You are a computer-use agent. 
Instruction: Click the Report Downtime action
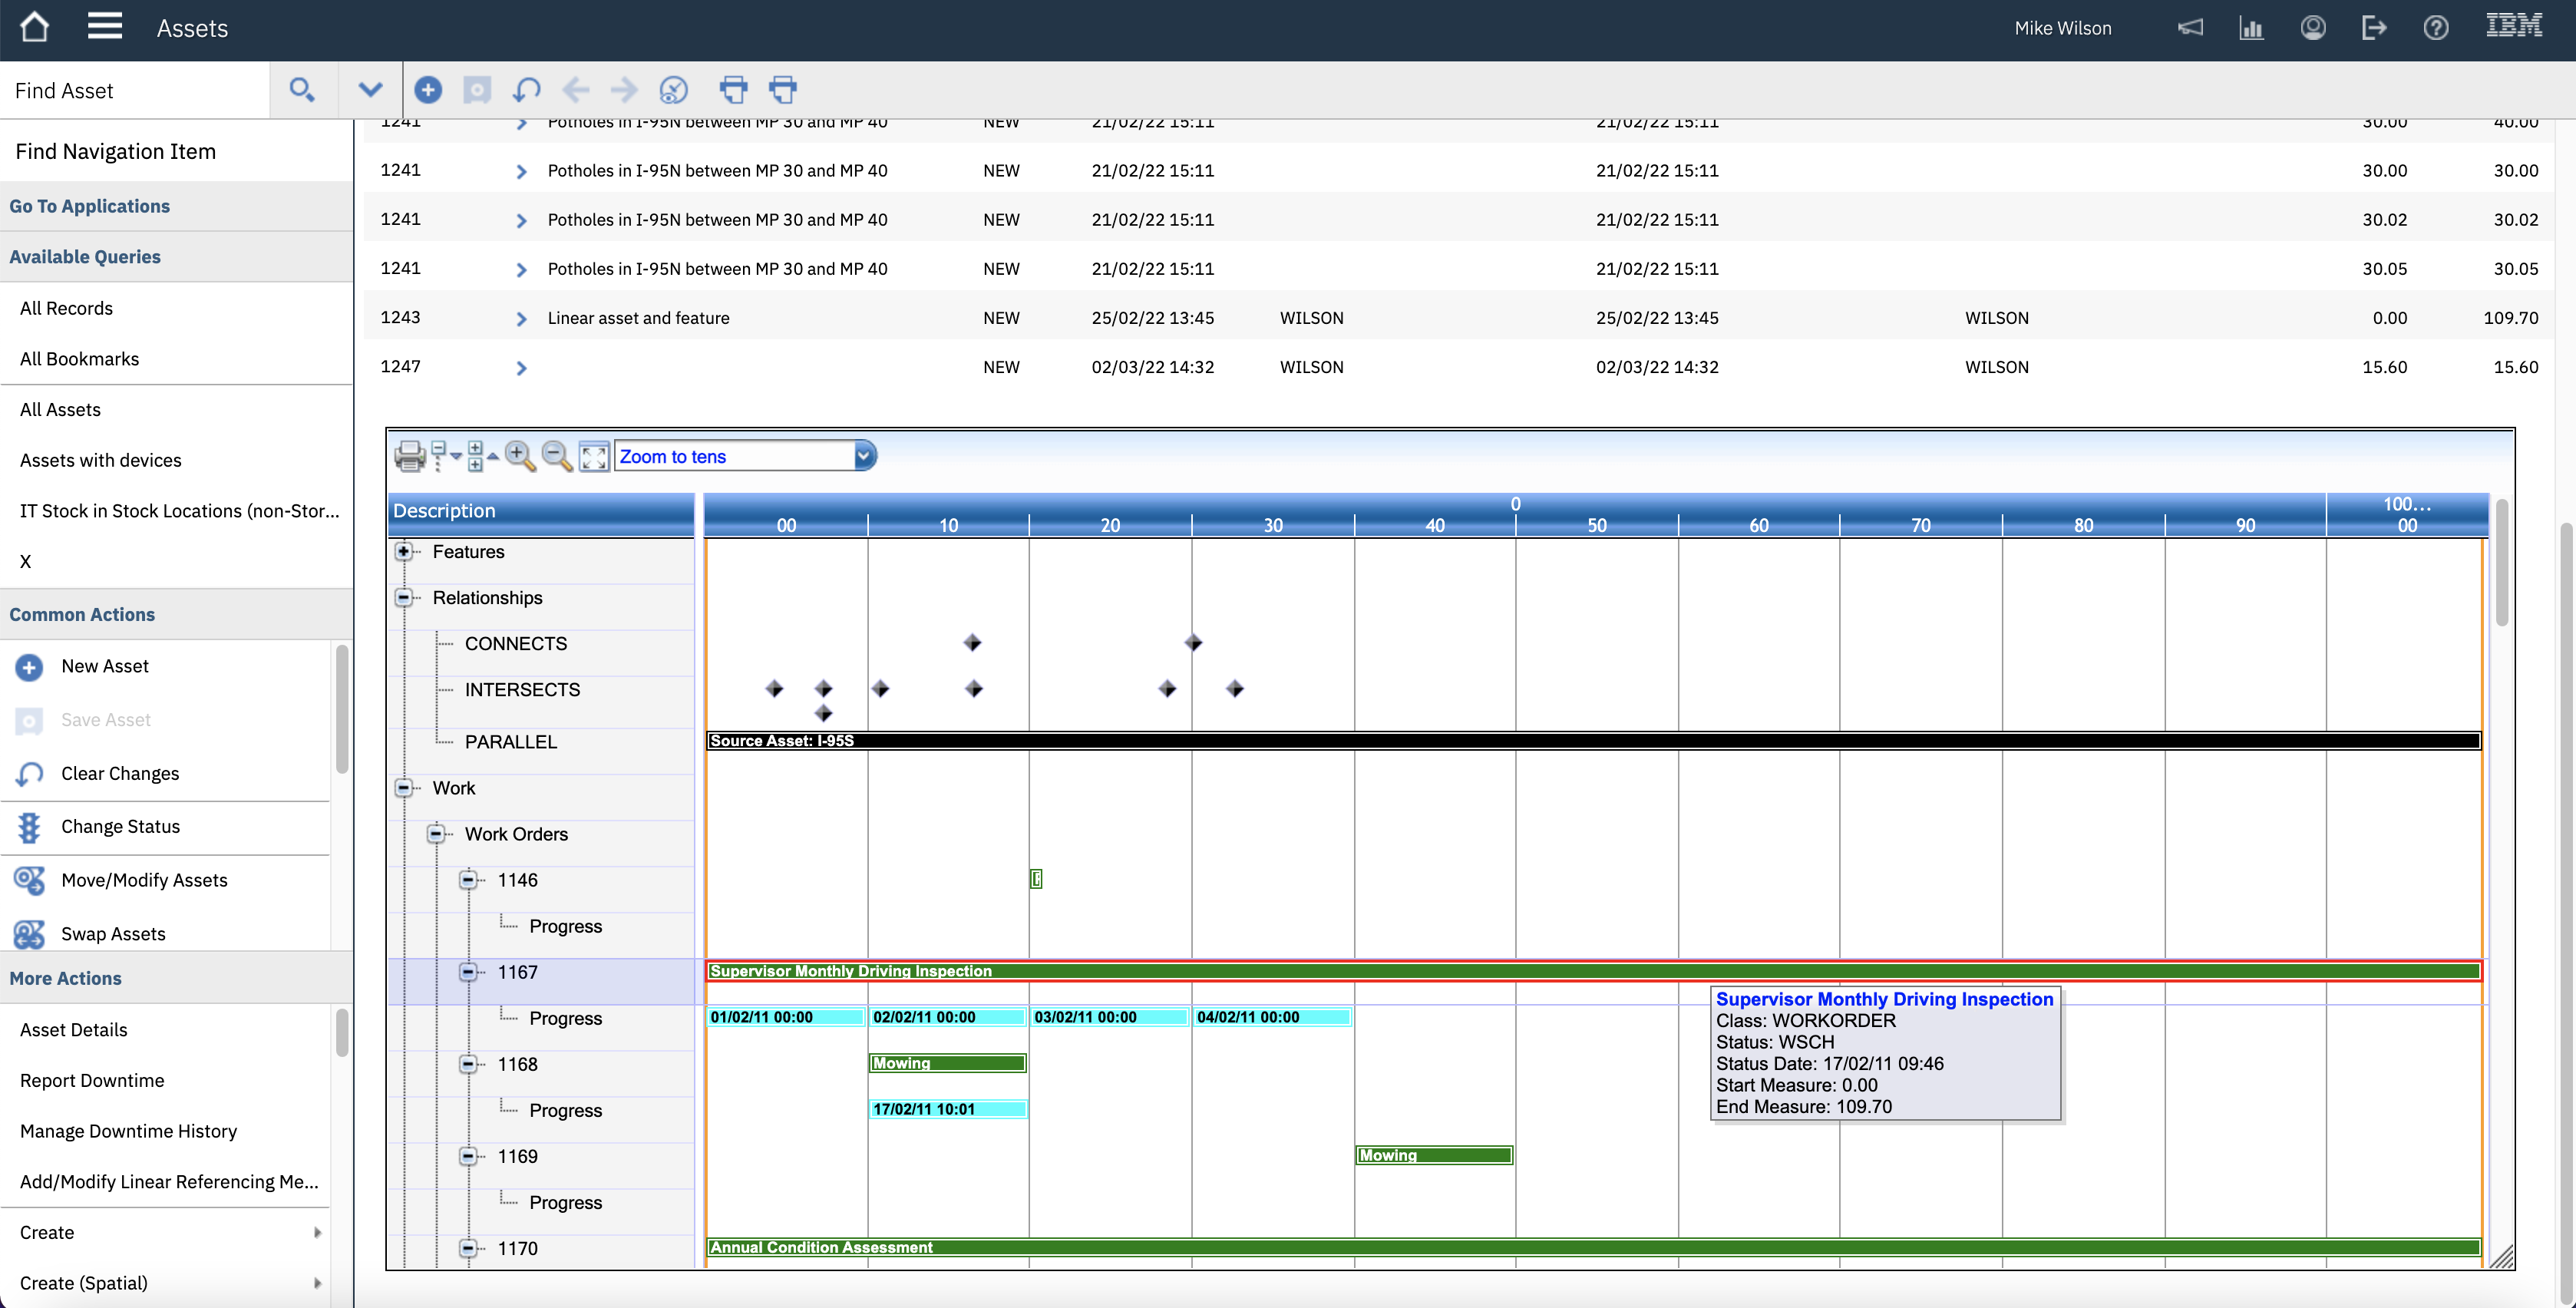click(92, 1080)
